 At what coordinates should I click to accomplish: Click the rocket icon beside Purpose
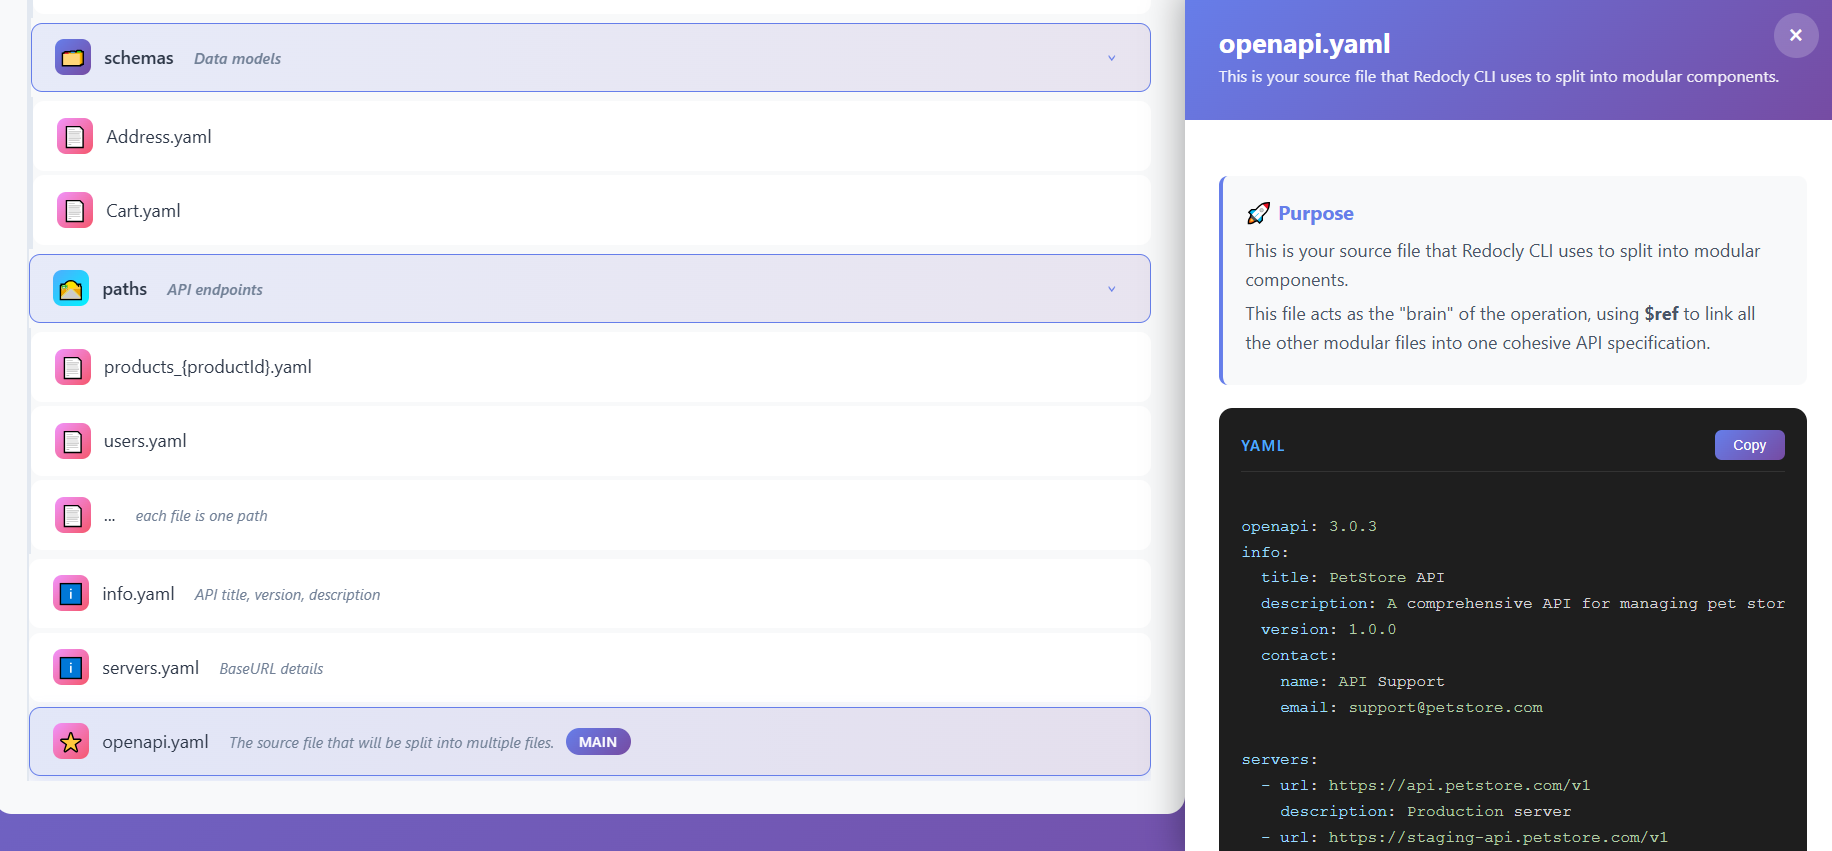pyautogui.click(x=1258, y=214)
